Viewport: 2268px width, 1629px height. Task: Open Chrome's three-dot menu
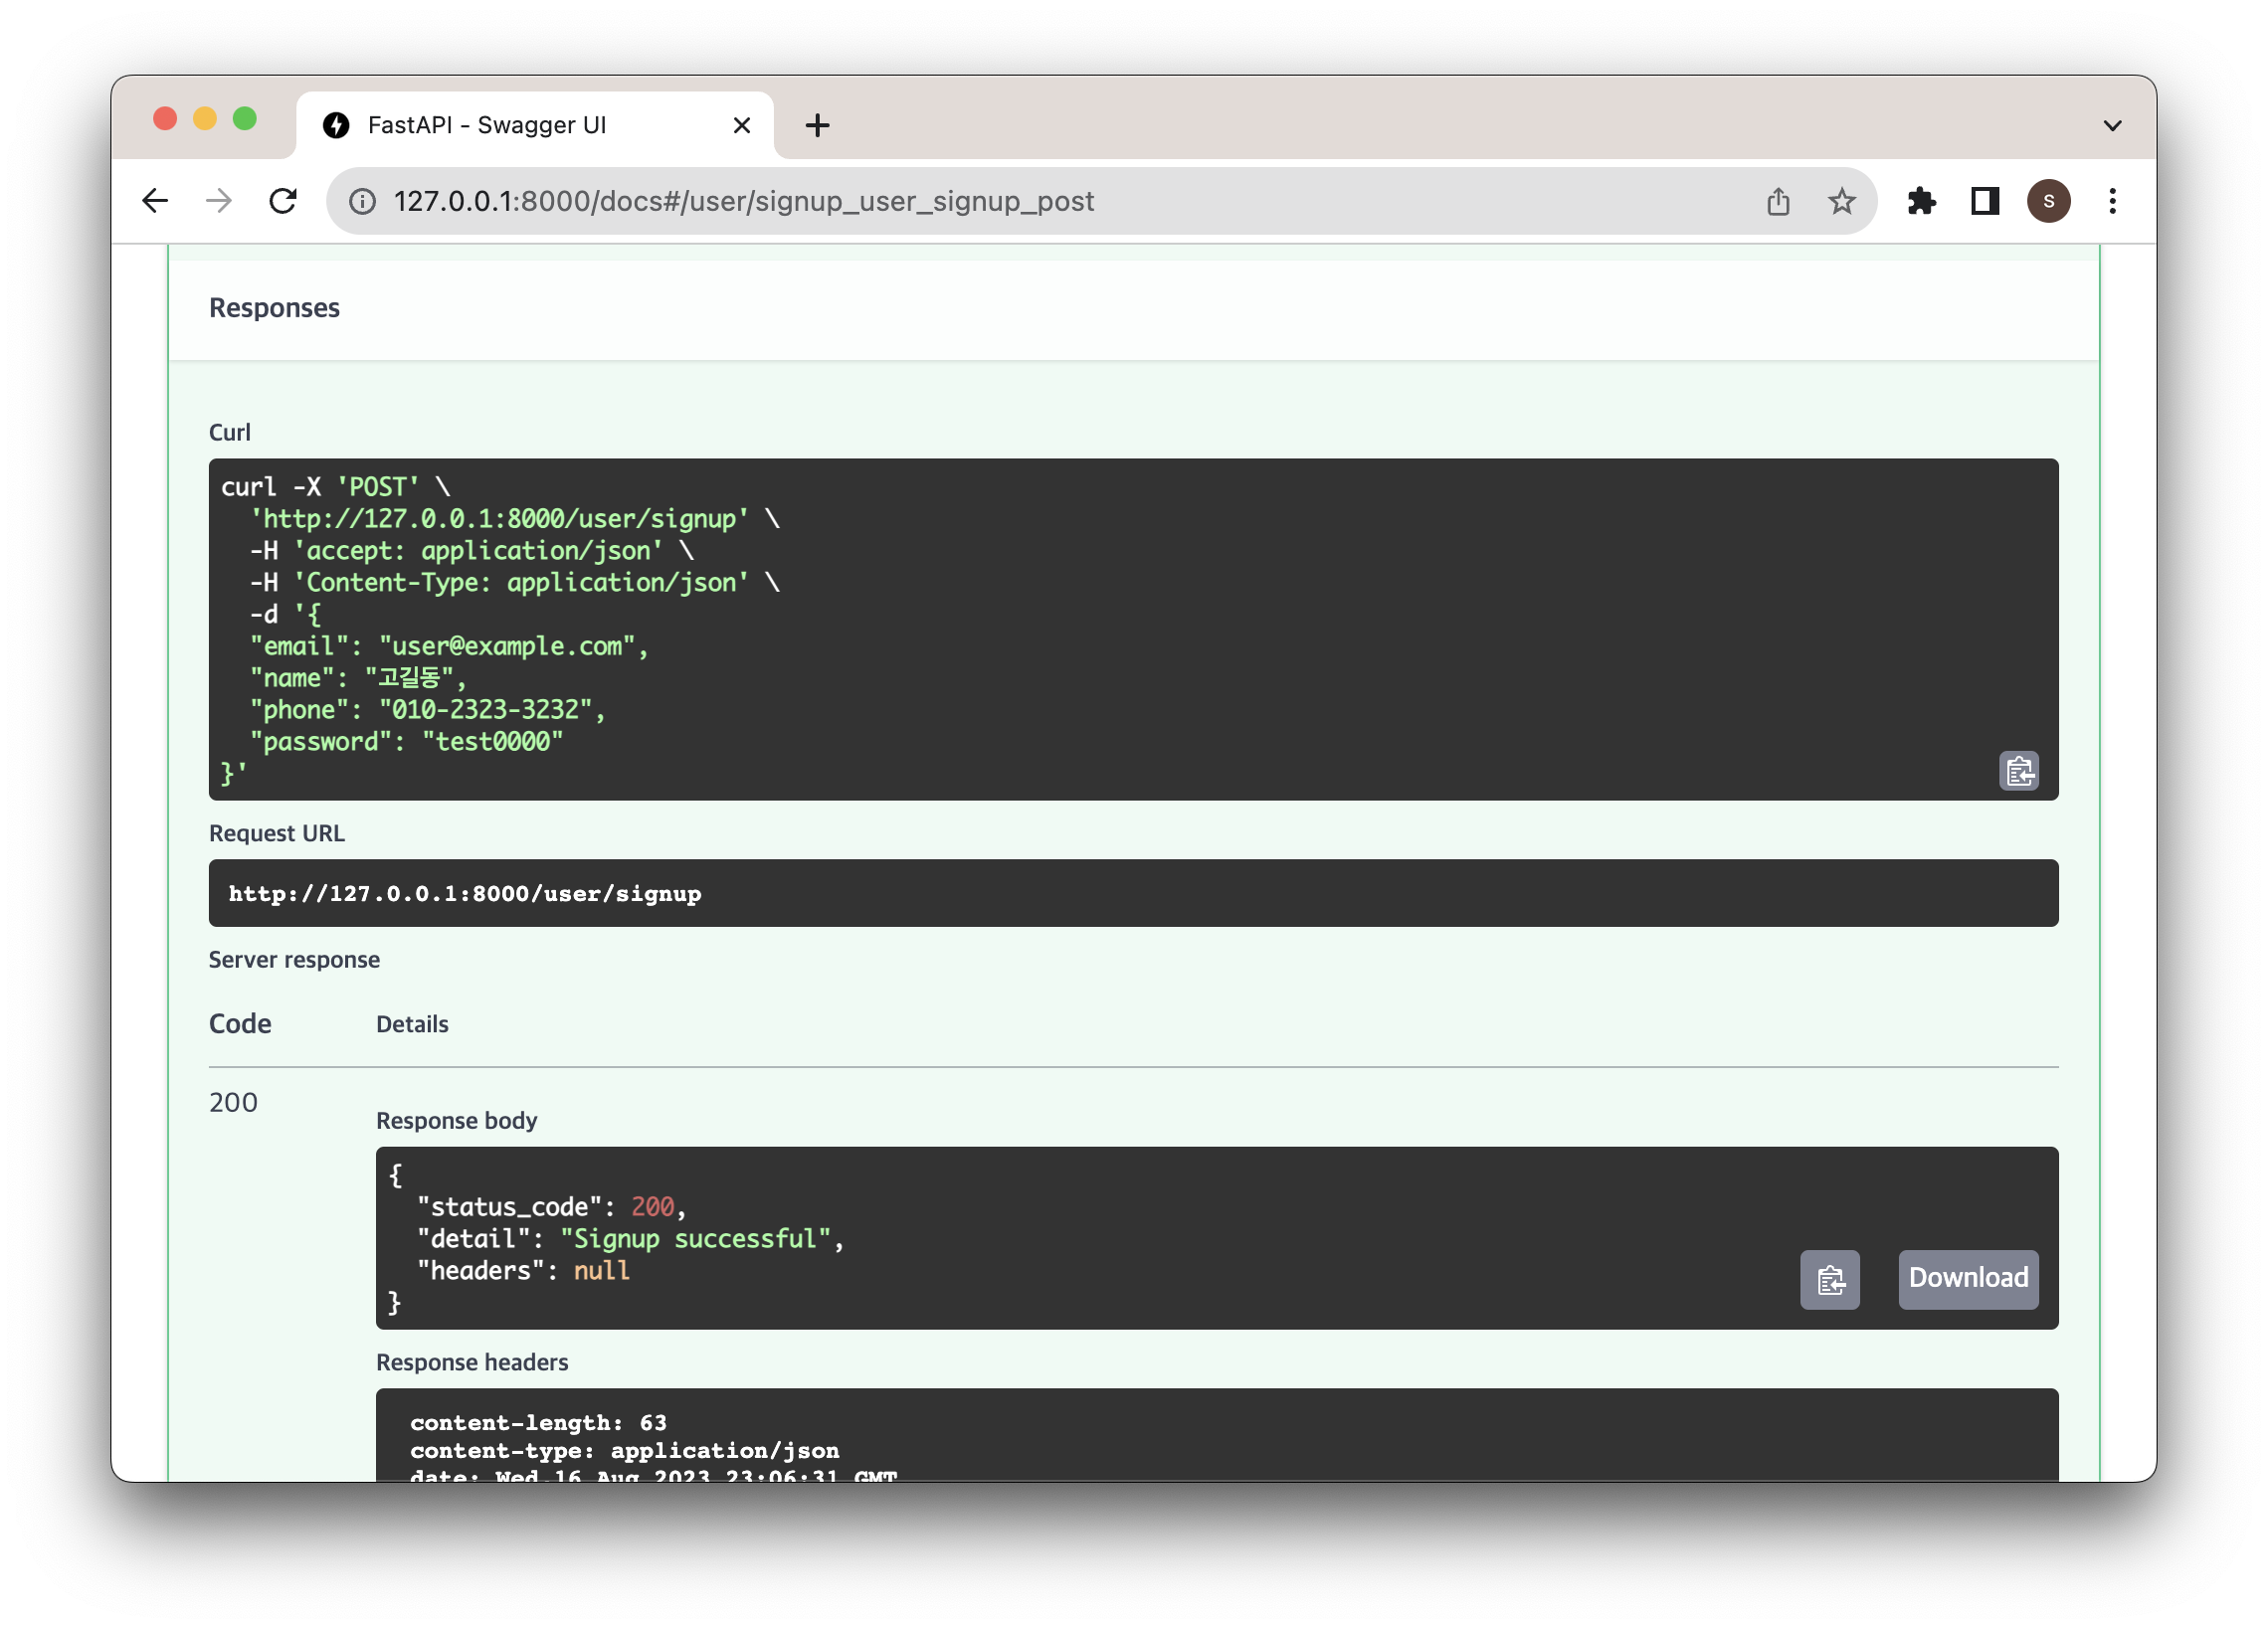tap(2112, 201)
